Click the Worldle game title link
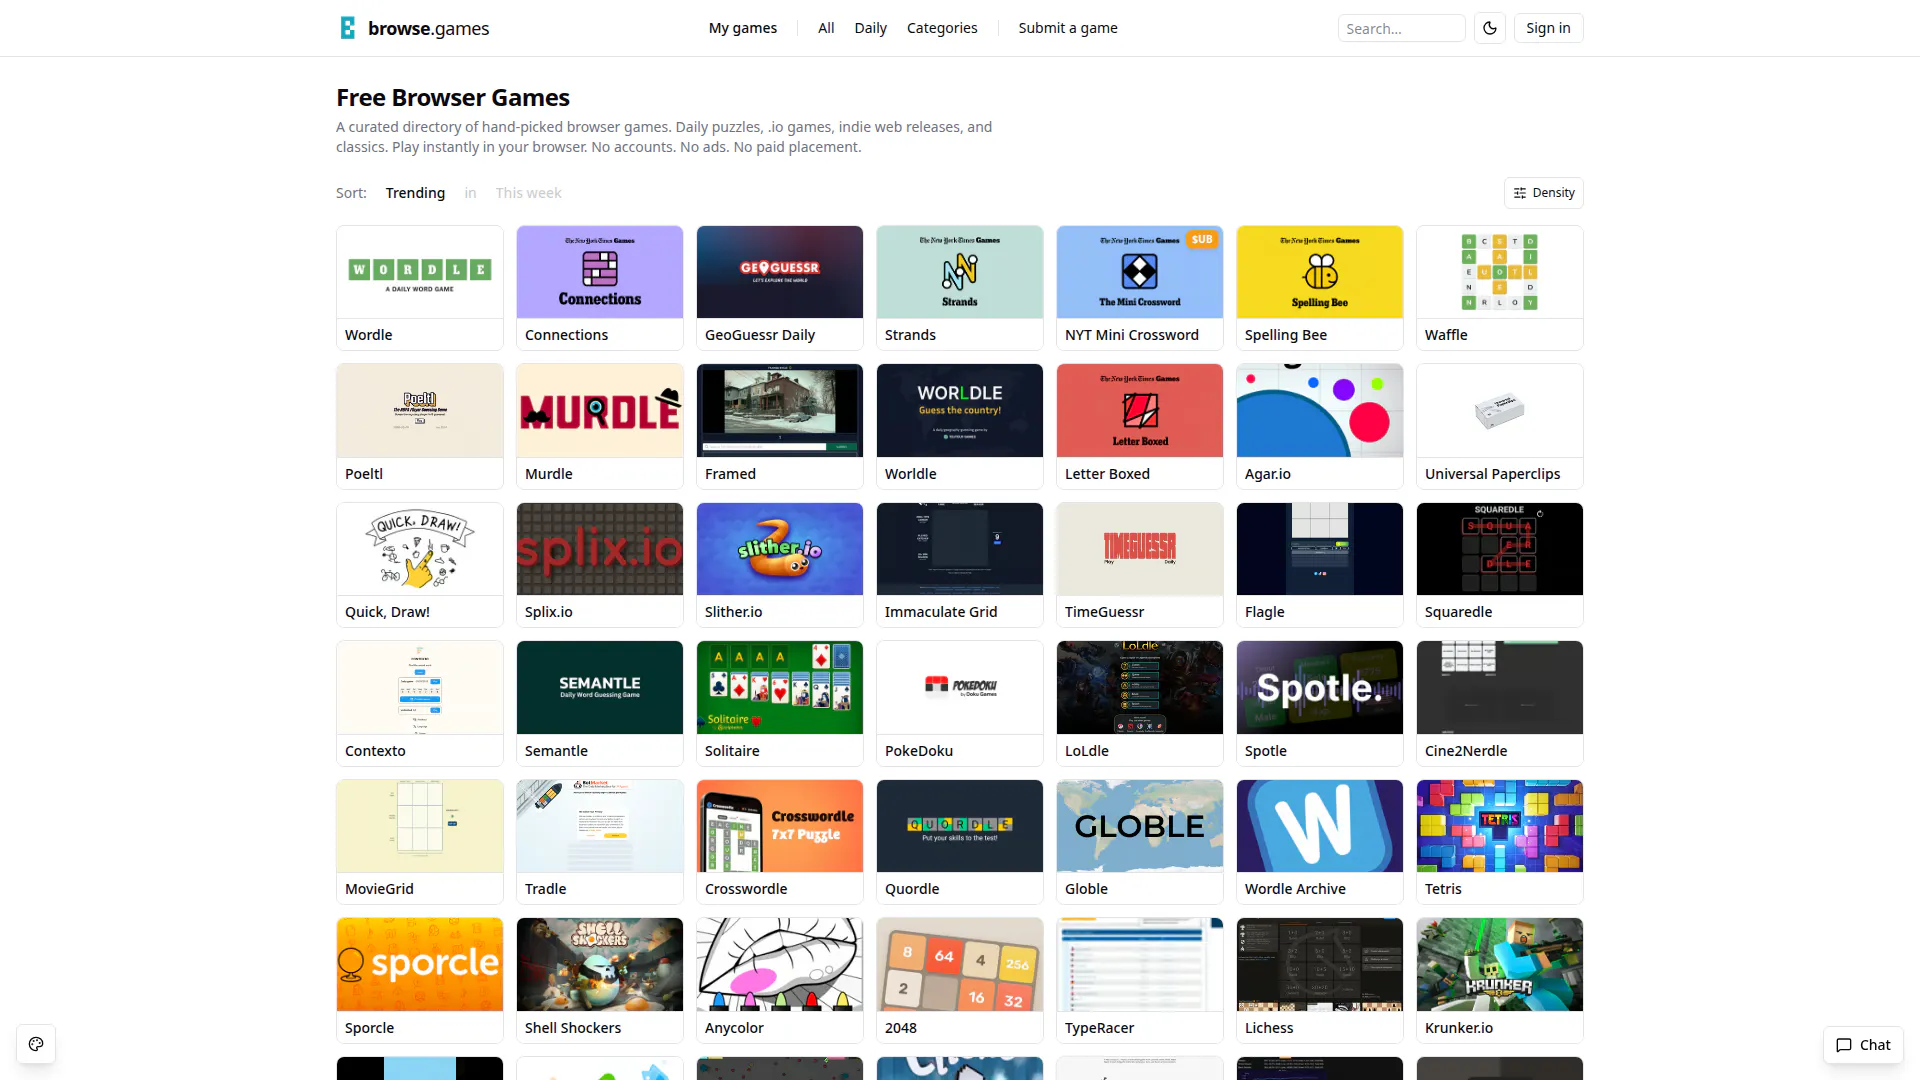Screen dimensions: 1920x1080 (x=910, y=474)
